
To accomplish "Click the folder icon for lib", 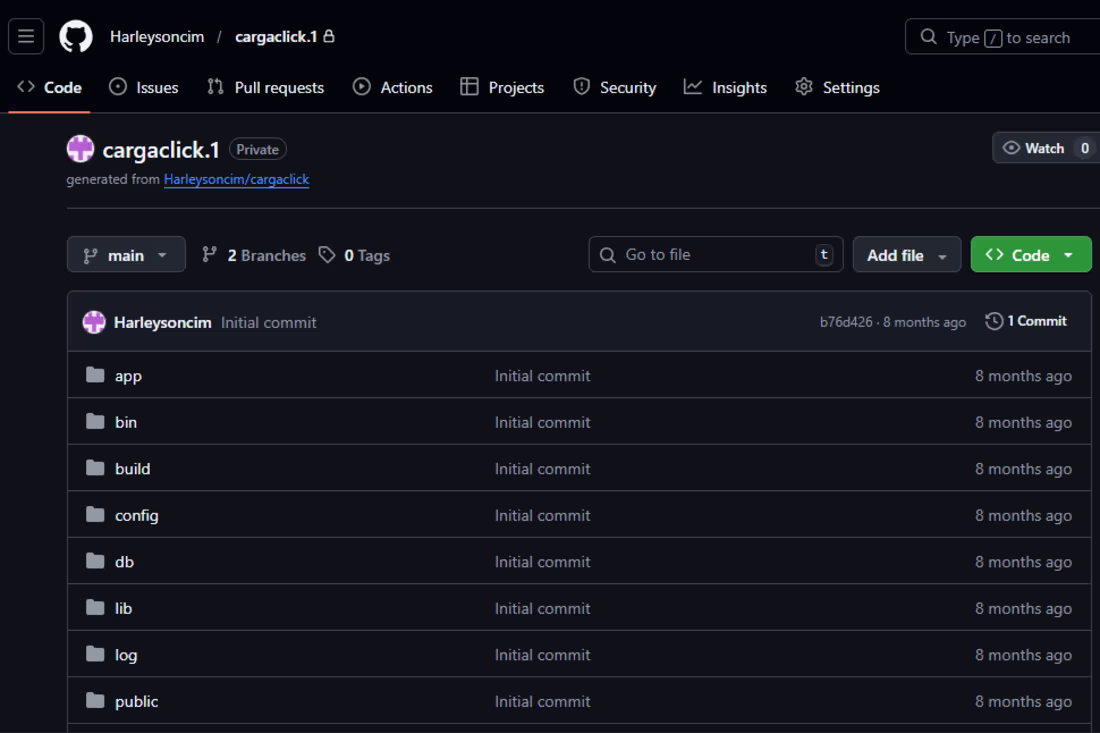I will tap(95, 607).
